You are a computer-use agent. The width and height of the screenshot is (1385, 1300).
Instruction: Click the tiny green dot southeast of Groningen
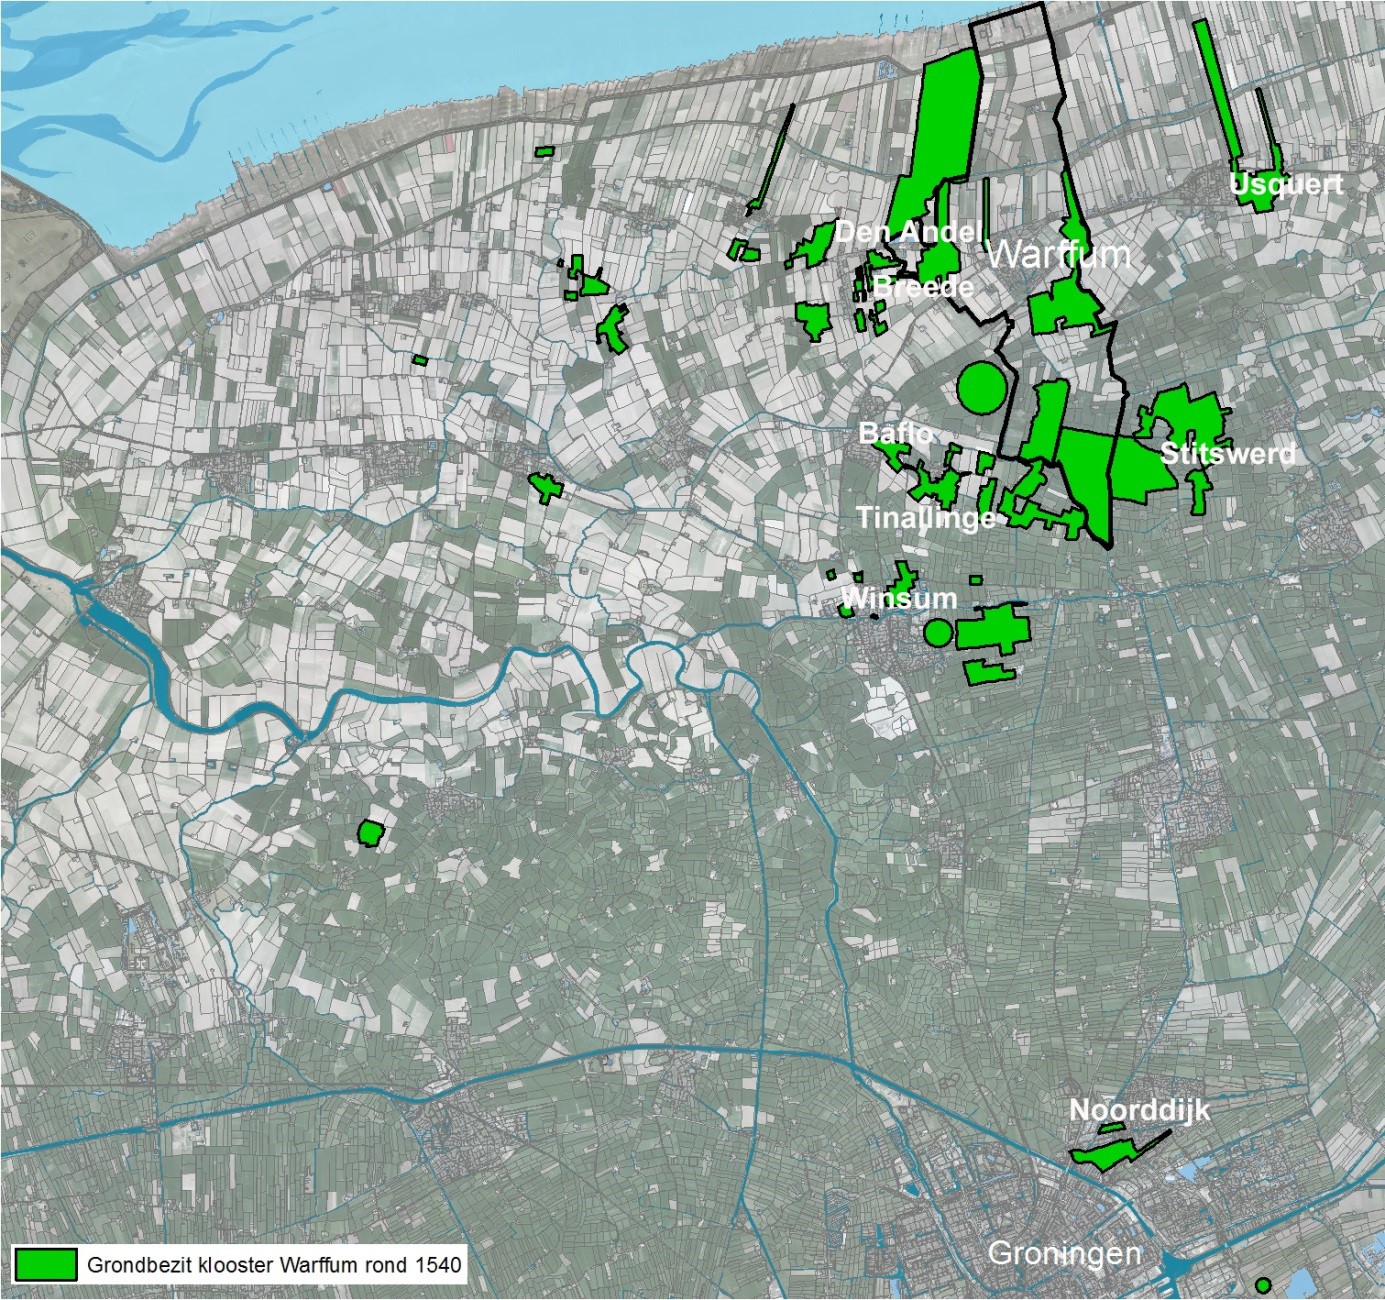(x=1263, y=1284)
